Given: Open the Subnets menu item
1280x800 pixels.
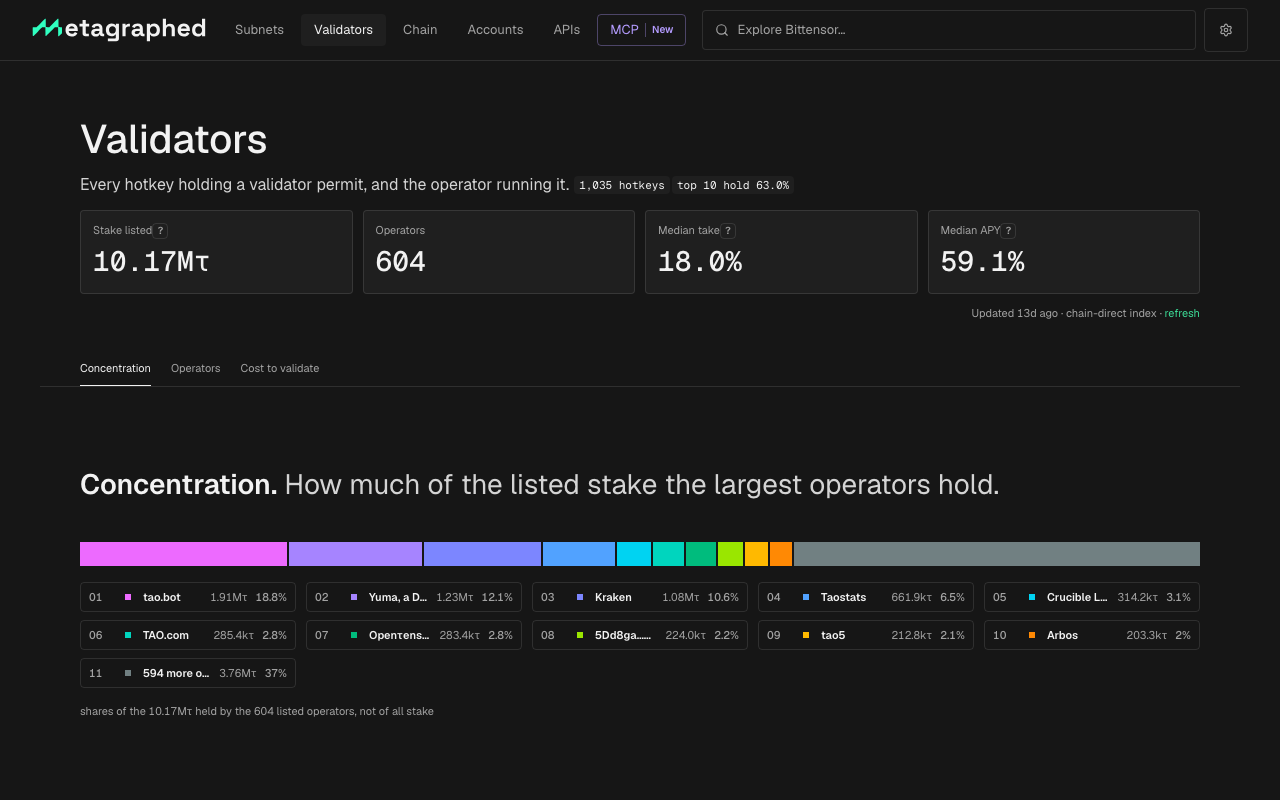Looking at the screenshot, I should click(x=259, y=30).
